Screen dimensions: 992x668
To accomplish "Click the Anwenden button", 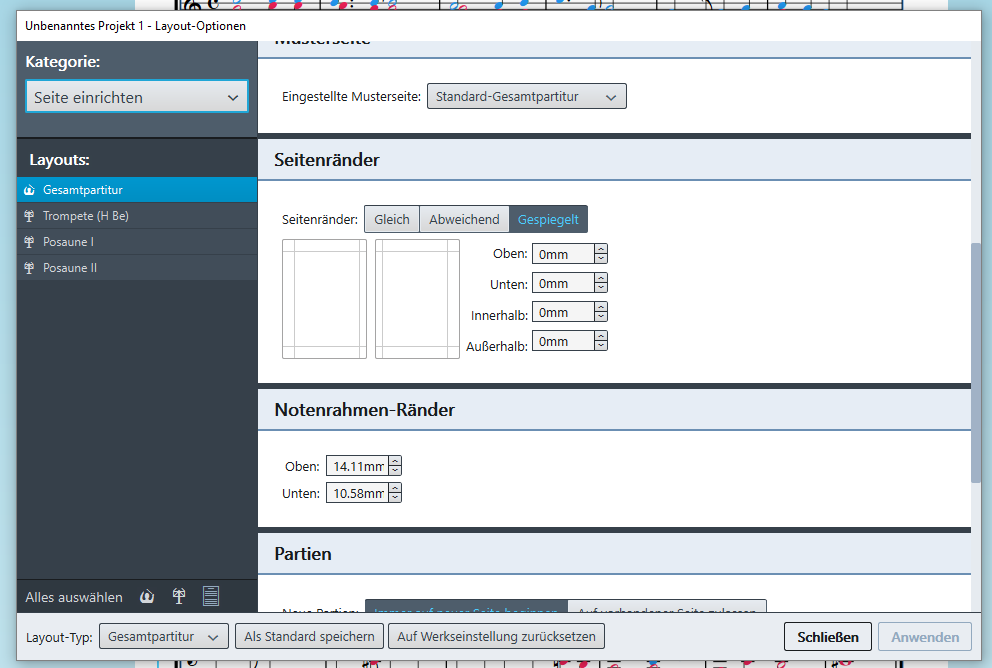I will tap(925, 637).
